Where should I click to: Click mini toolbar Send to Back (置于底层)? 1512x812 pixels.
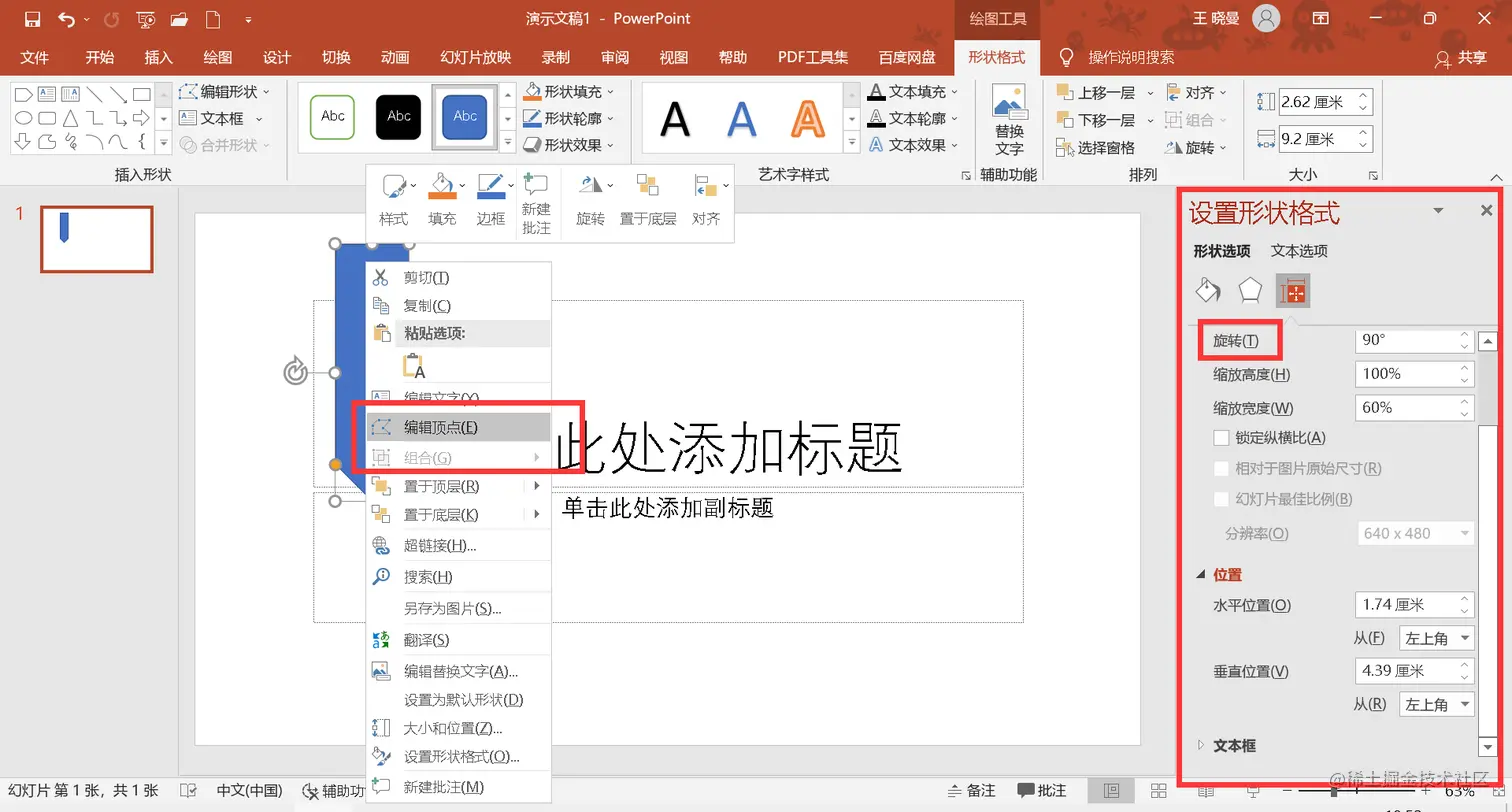[x=648, y=199]
